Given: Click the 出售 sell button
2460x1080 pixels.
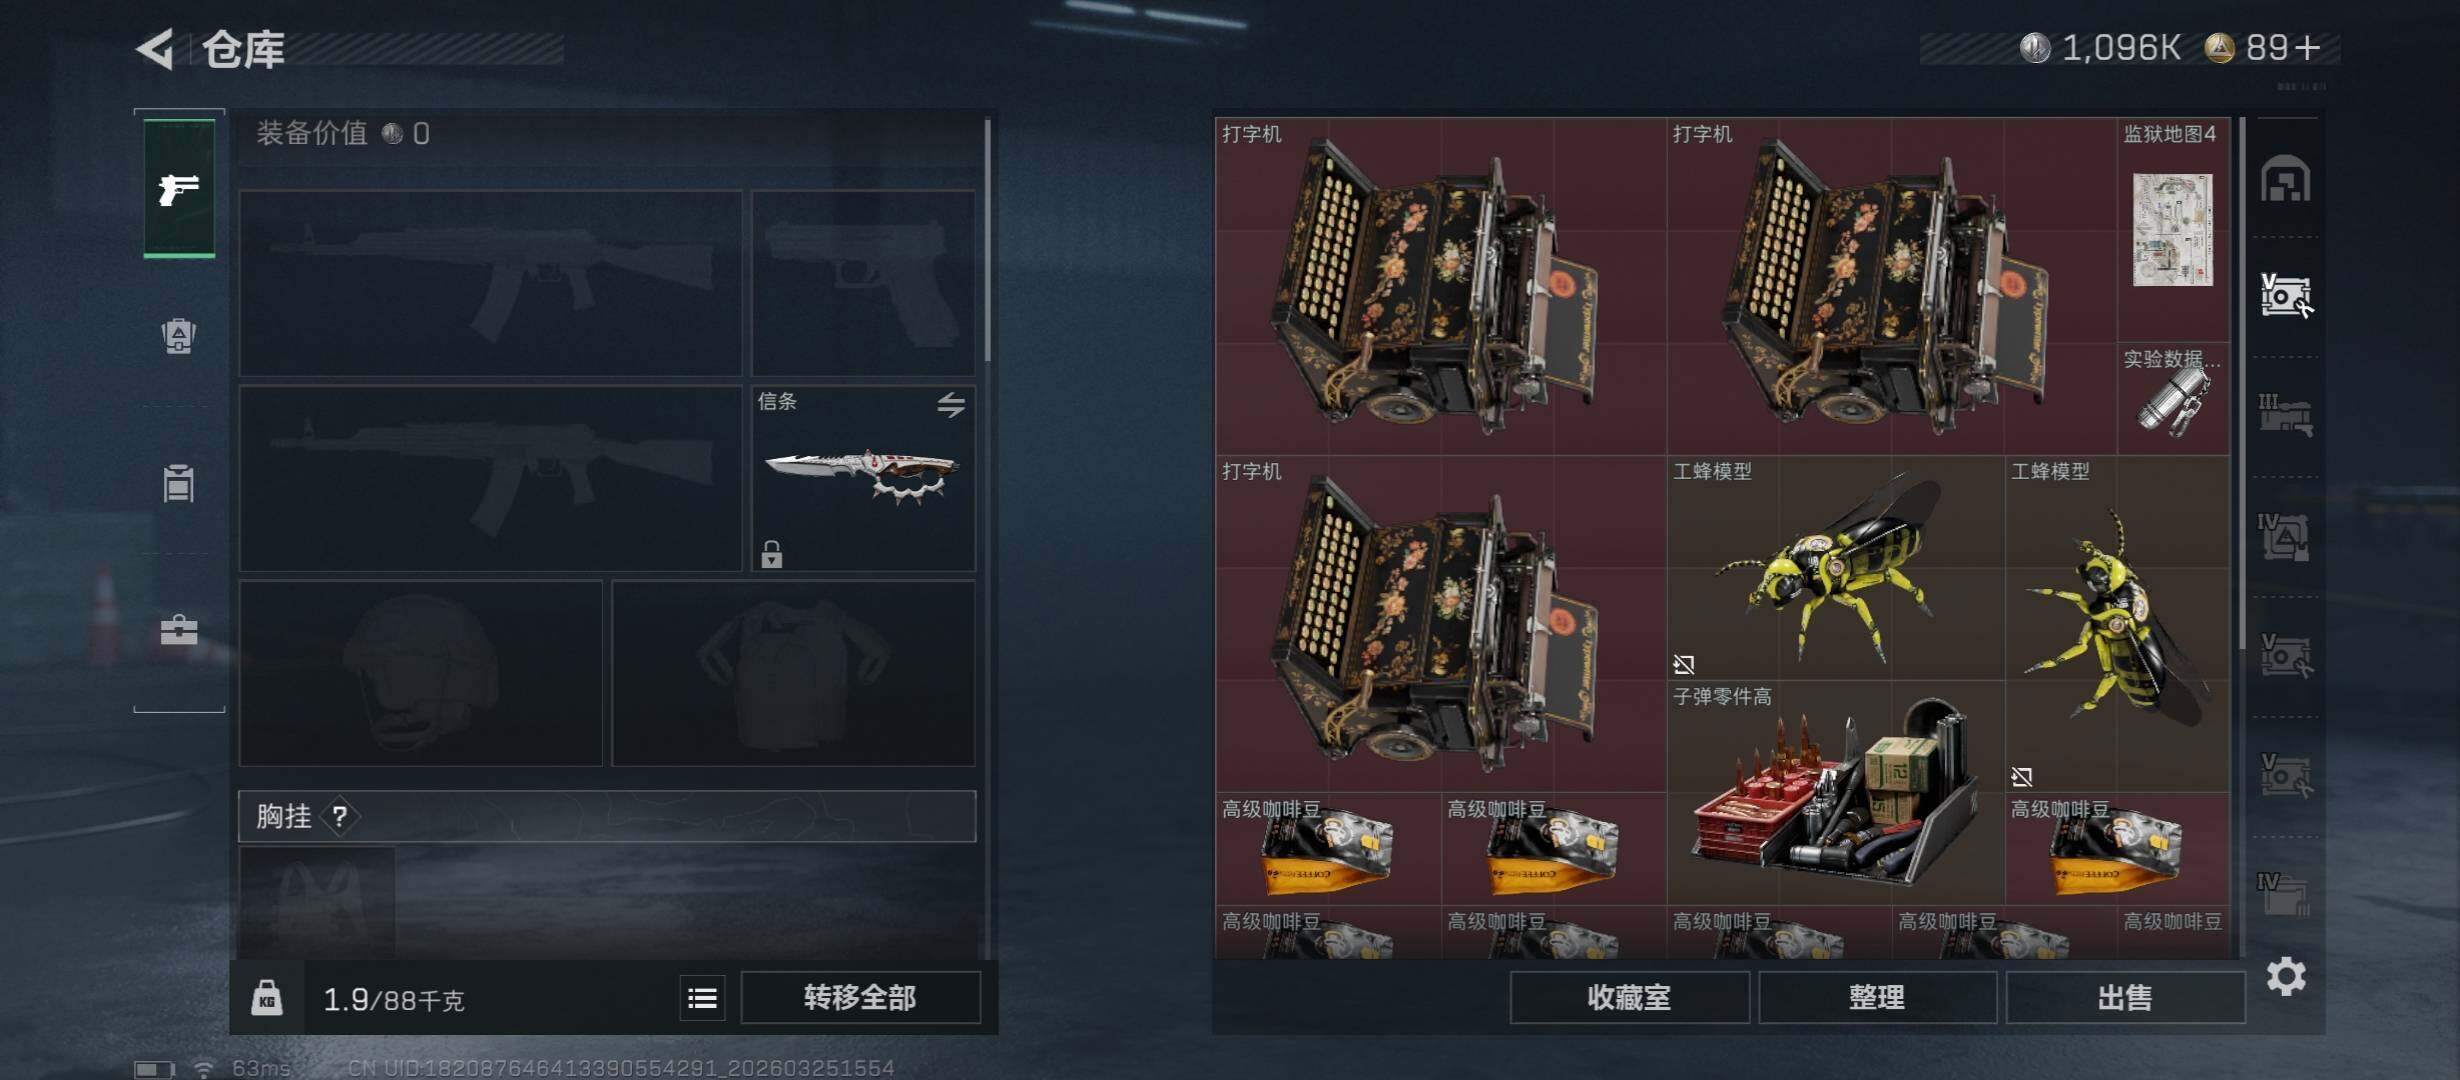Looking at the screenshot, I should pyautogui.click(x=2125, y=998).
